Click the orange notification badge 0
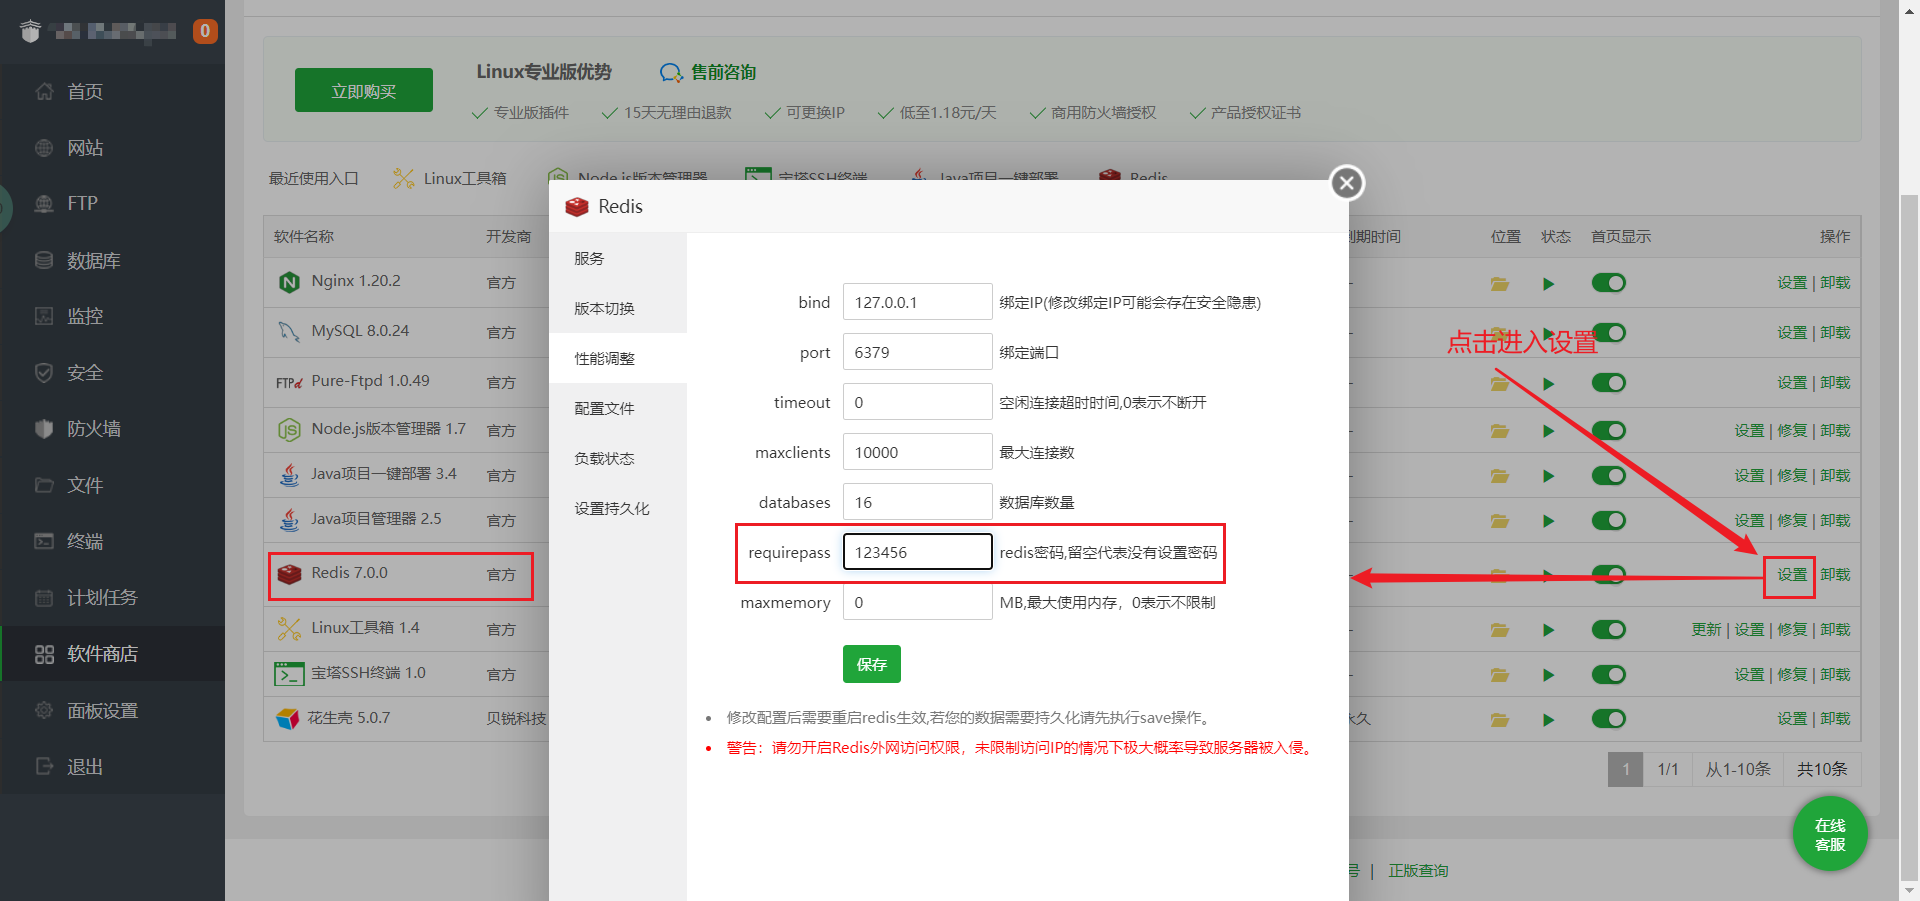Screen dimensions: 1920x901 205,31
